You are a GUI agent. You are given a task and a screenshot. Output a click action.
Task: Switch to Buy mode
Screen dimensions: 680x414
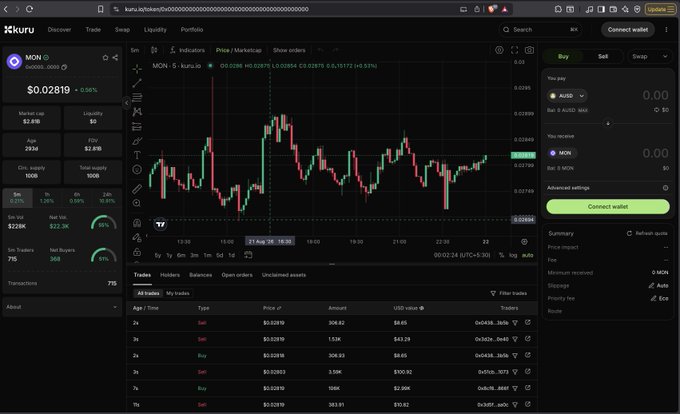point(563,56)
